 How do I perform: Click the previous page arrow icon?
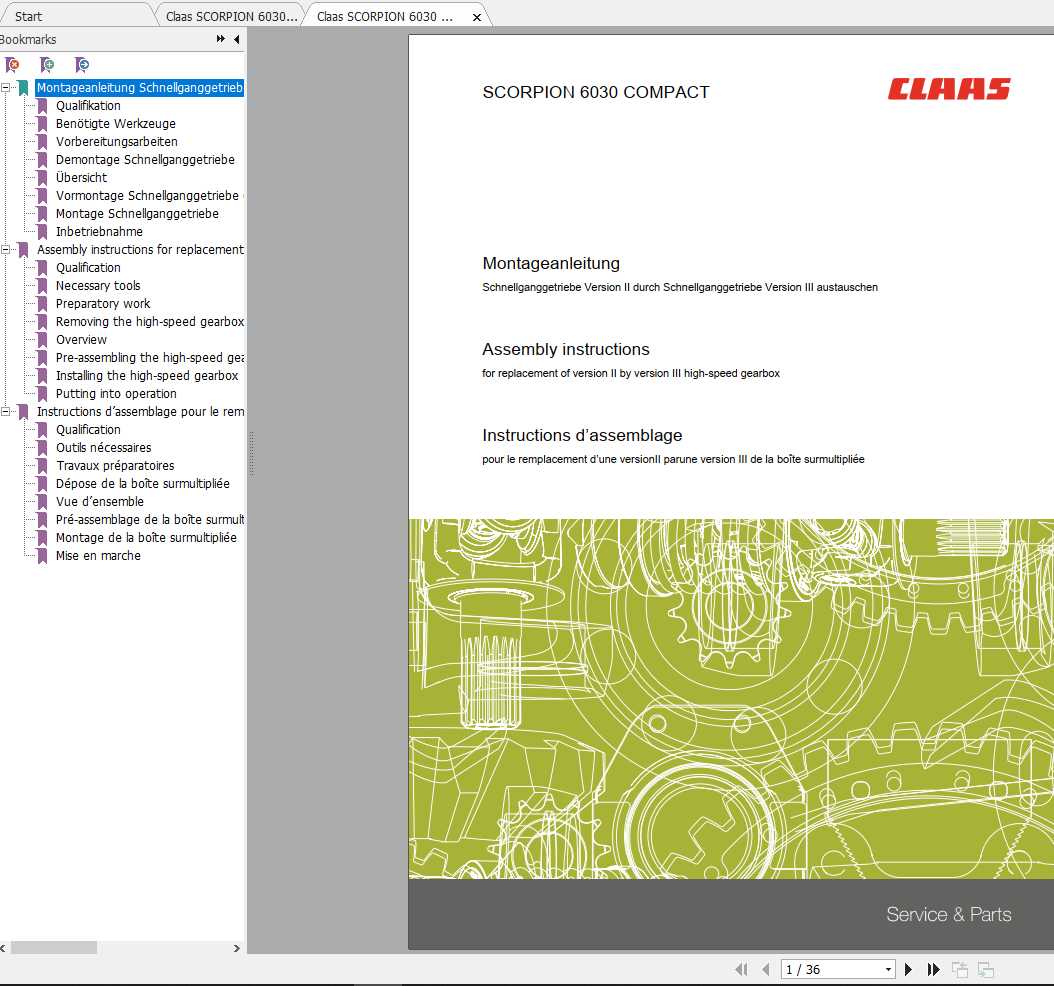coord(767,969)
